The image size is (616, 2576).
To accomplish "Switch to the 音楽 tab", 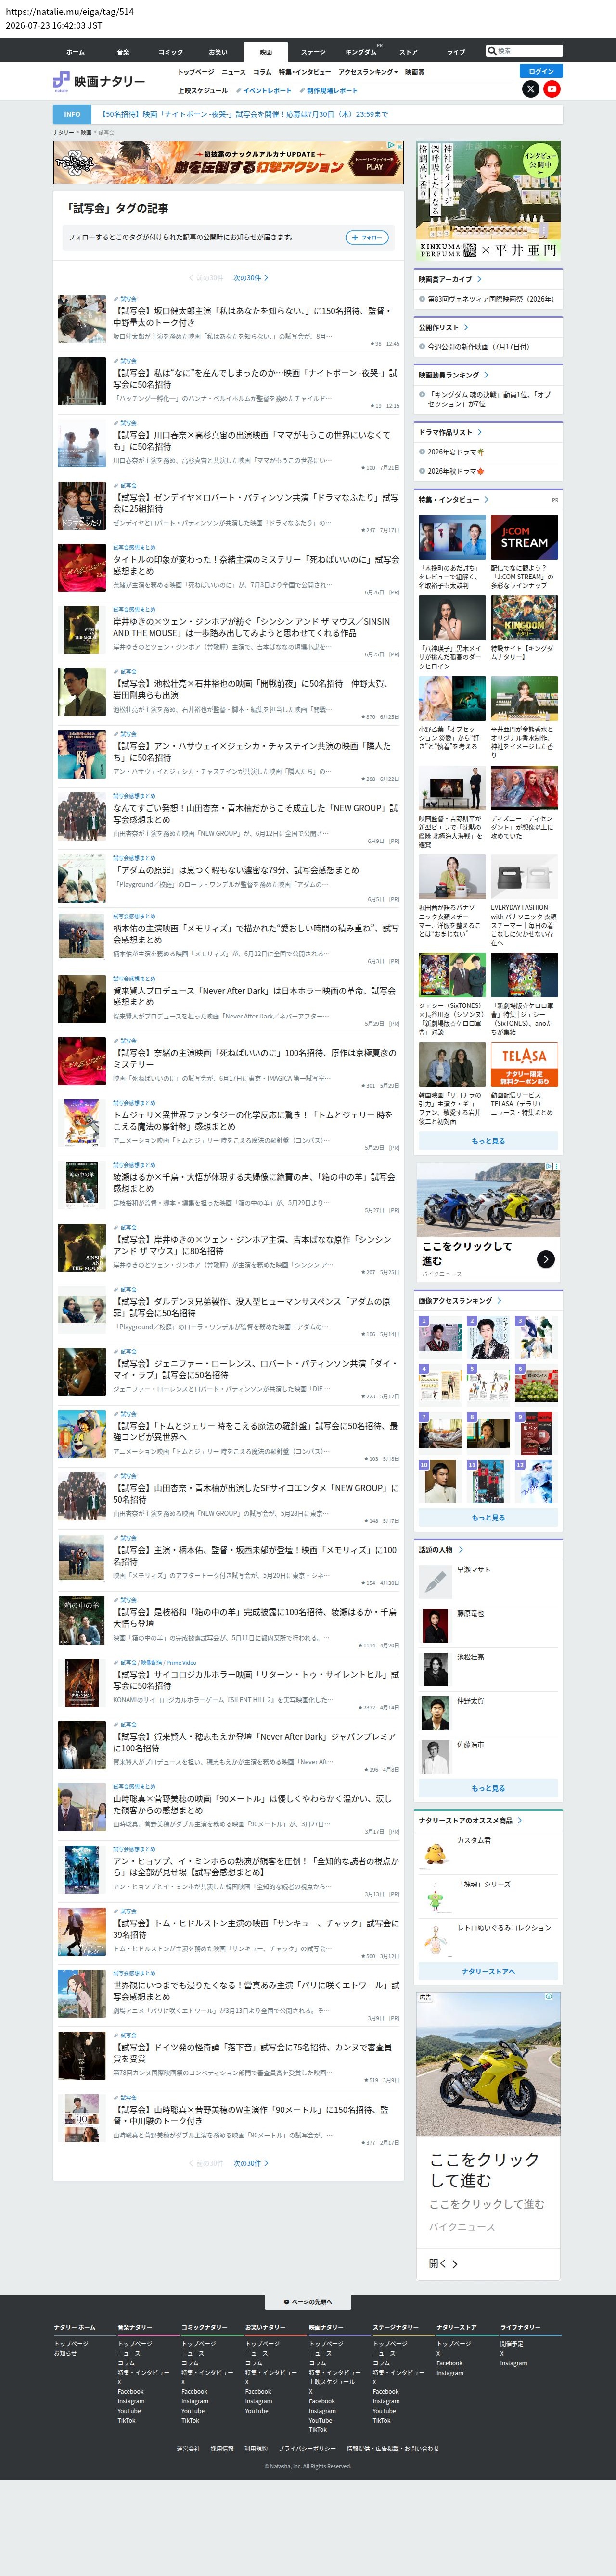I will (x=123, y=52).
